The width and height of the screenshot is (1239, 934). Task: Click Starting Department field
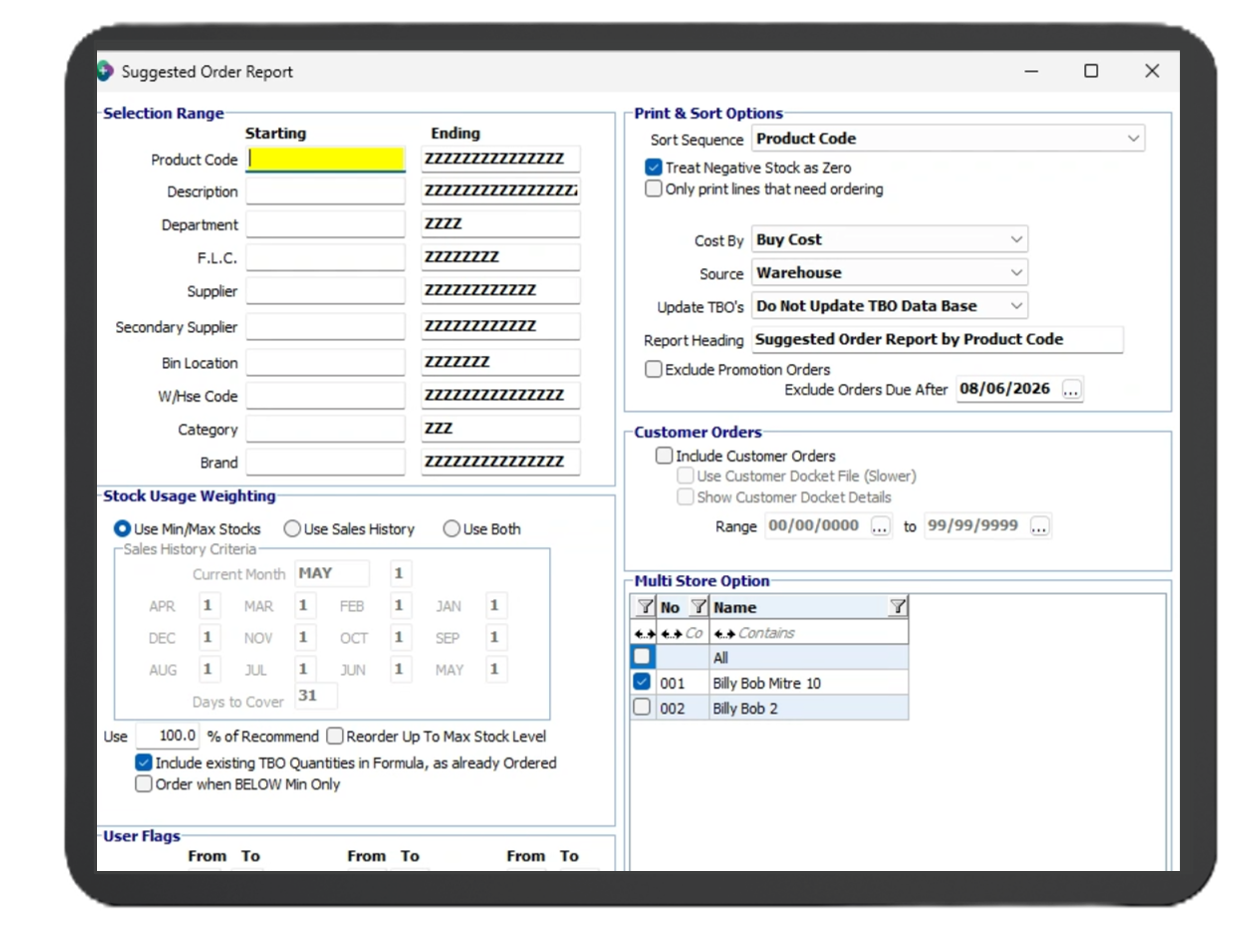326,224
